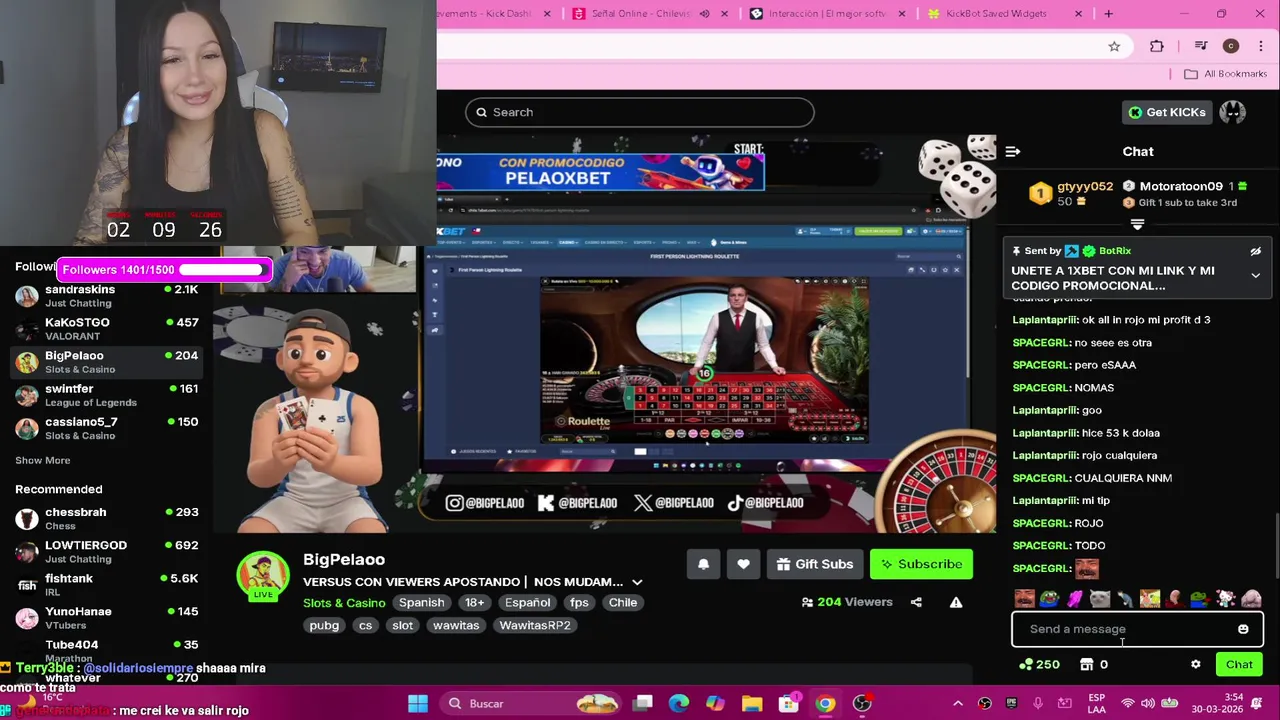The width and height of the screenshot is (1280, 720).
Task: Focus the Kick Search box
Action: coord(640,112)
